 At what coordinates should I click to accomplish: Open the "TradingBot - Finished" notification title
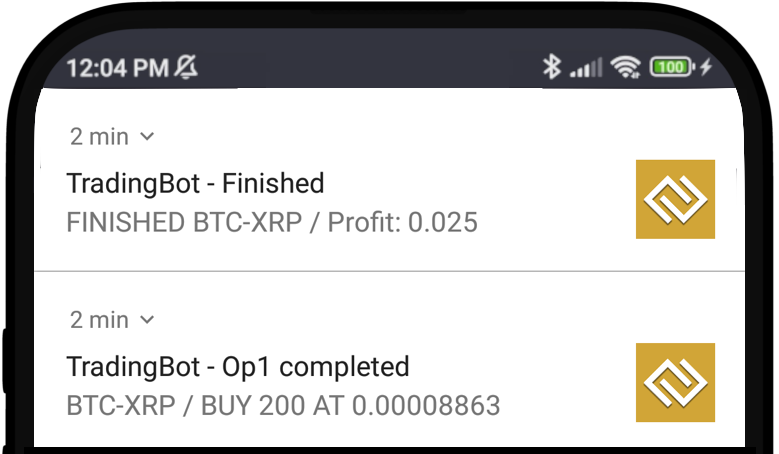[x=195, y=184]
